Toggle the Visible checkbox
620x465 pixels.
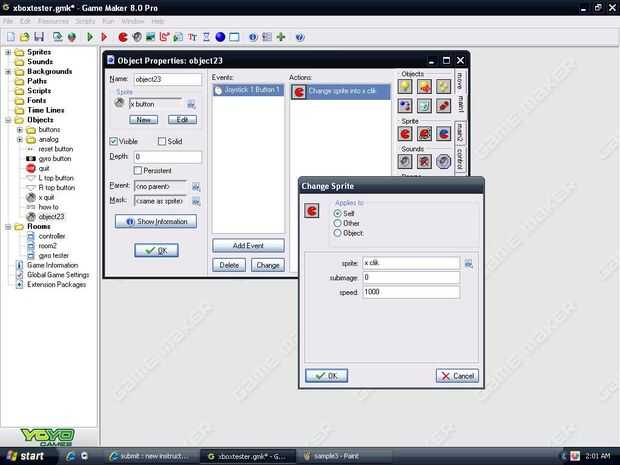(113, 141)
